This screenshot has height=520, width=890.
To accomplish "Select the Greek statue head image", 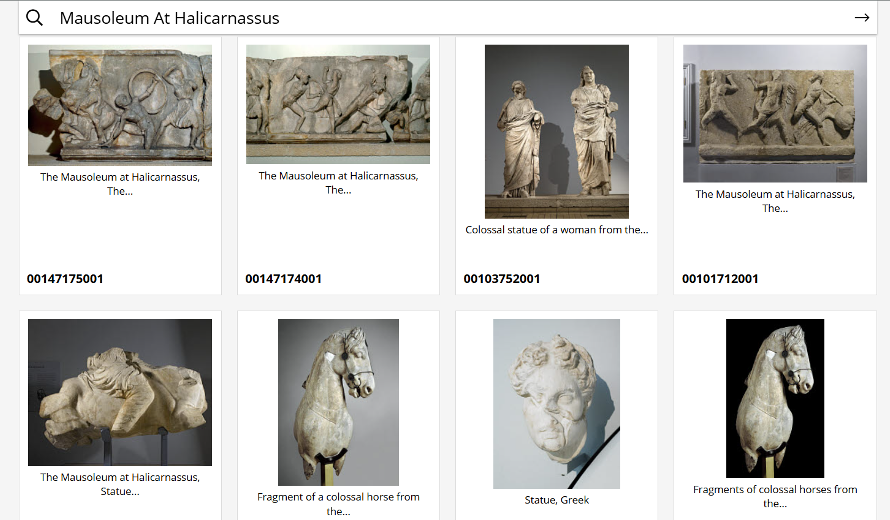I will (x=557, y=402).
